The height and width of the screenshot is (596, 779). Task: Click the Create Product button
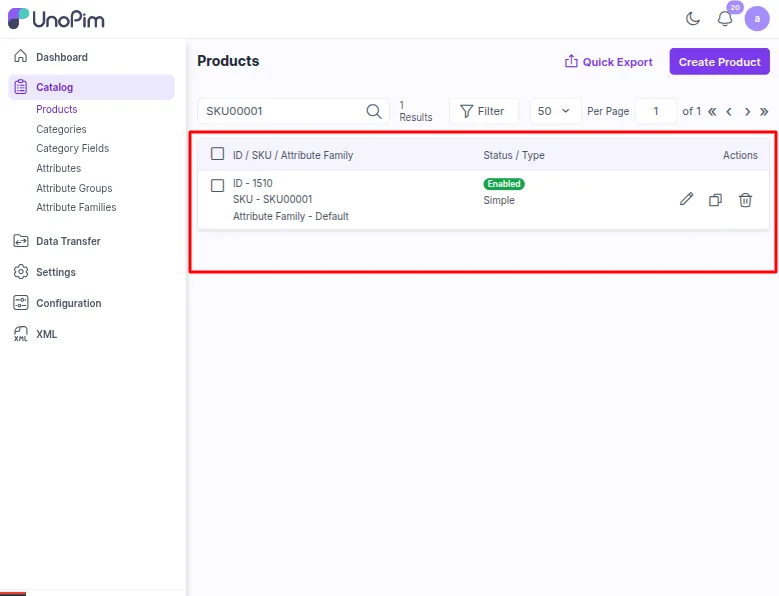pyautogui.click(x=719, y=62)
